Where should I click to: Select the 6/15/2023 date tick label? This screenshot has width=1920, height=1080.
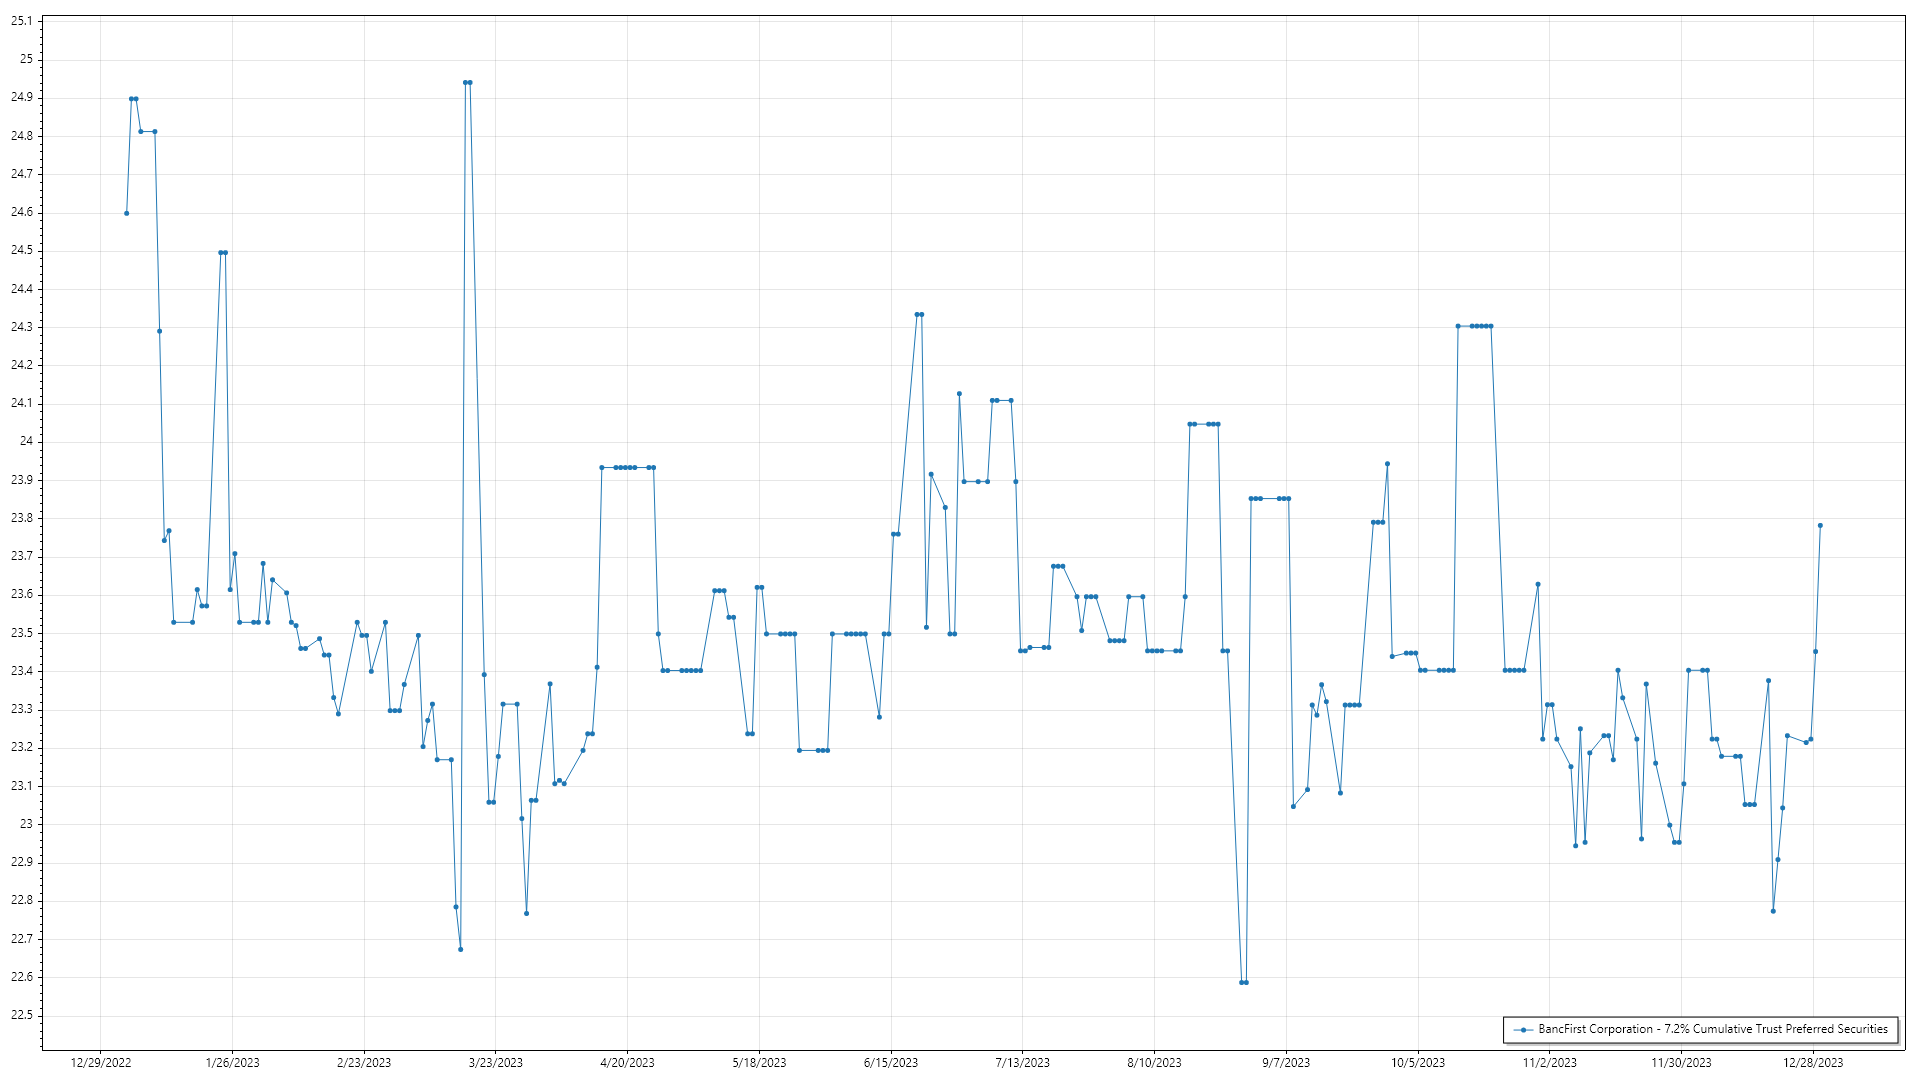pos(891,1063)
